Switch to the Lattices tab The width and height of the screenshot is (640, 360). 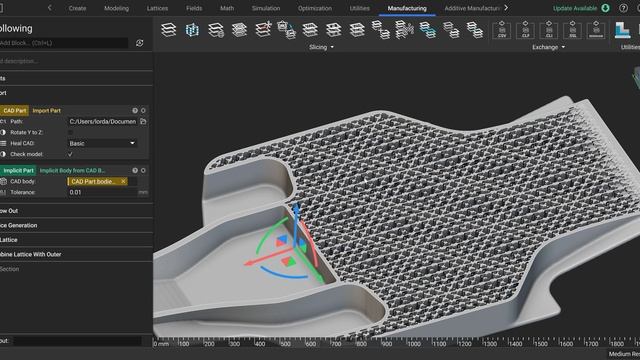[158, 8]
